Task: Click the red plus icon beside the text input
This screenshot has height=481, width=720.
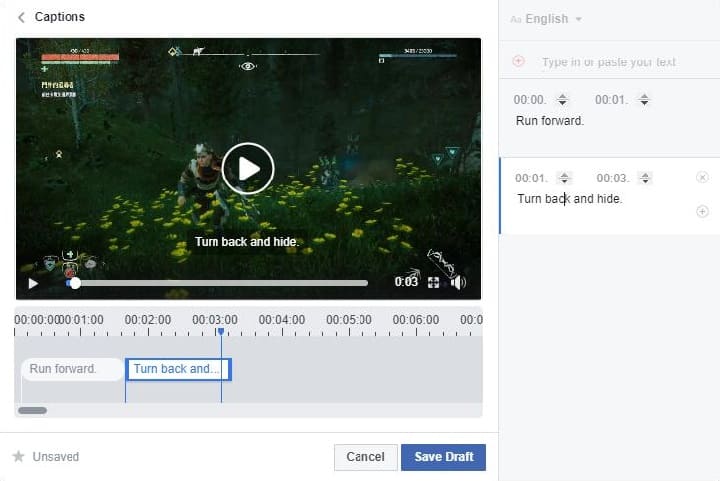Action: click(518, 62)
